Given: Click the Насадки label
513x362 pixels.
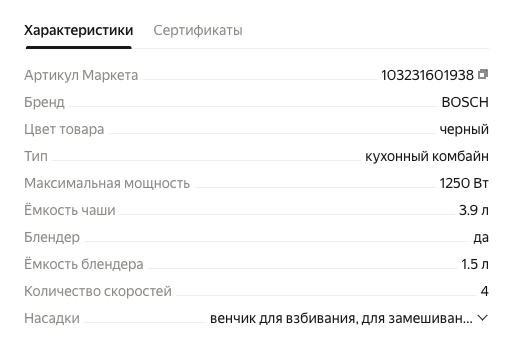Looking at the screenshot, I should pos(52,318).
